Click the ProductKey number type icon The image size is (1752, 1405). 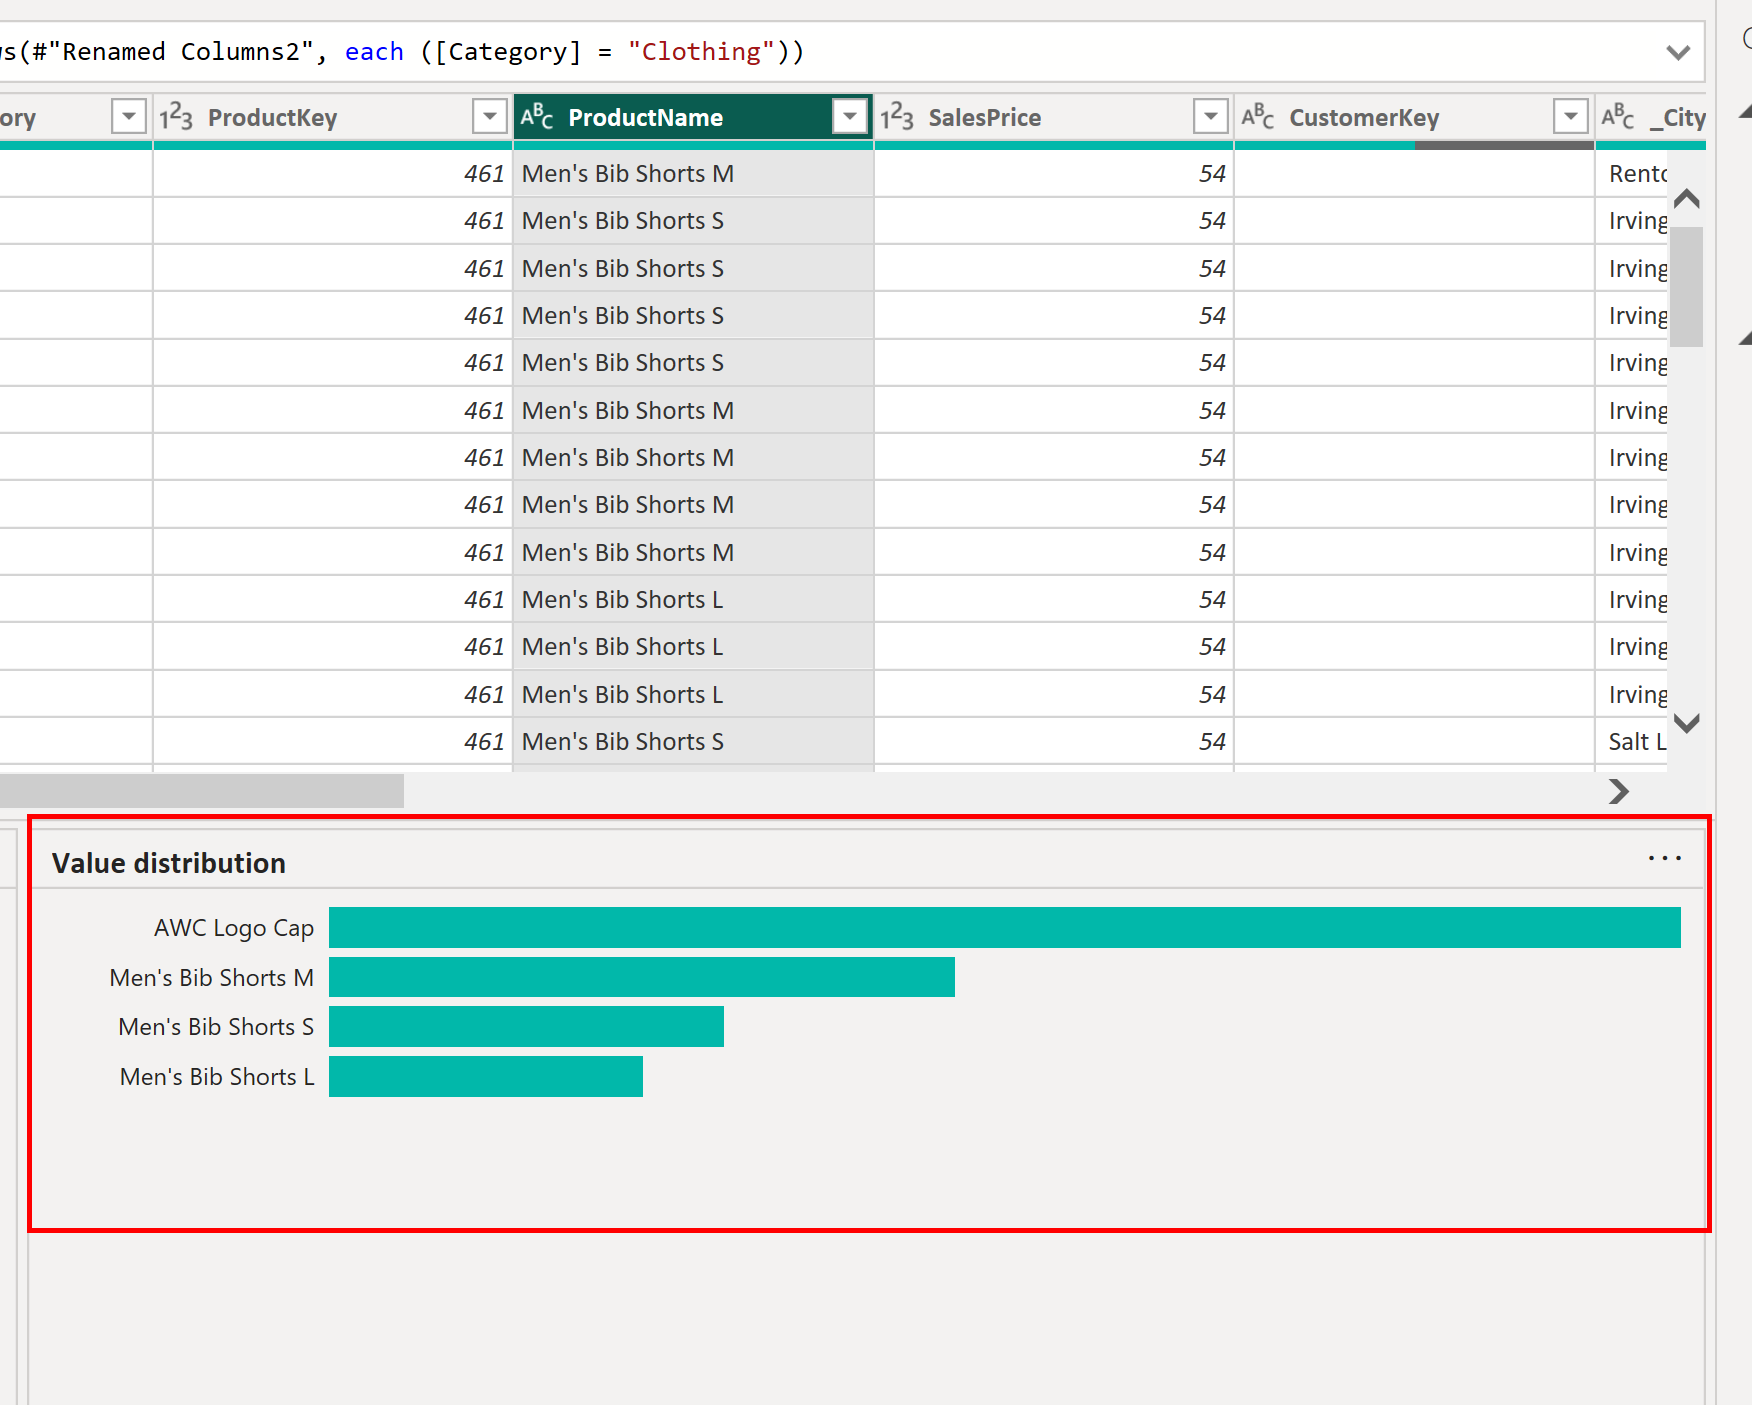[x=176, y=117]
